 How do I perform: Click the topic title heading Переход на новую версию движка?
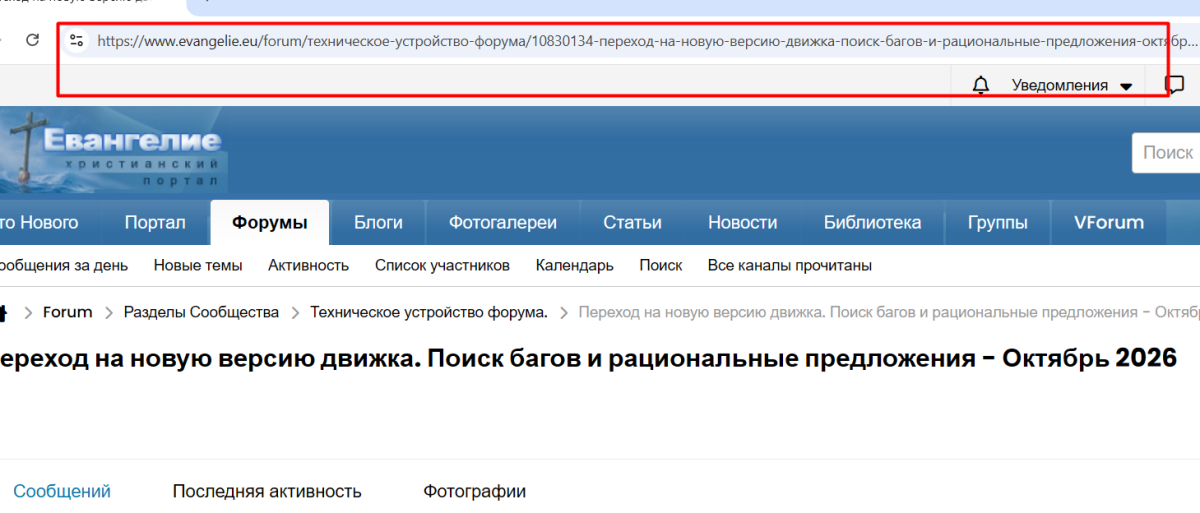(588, 358)
